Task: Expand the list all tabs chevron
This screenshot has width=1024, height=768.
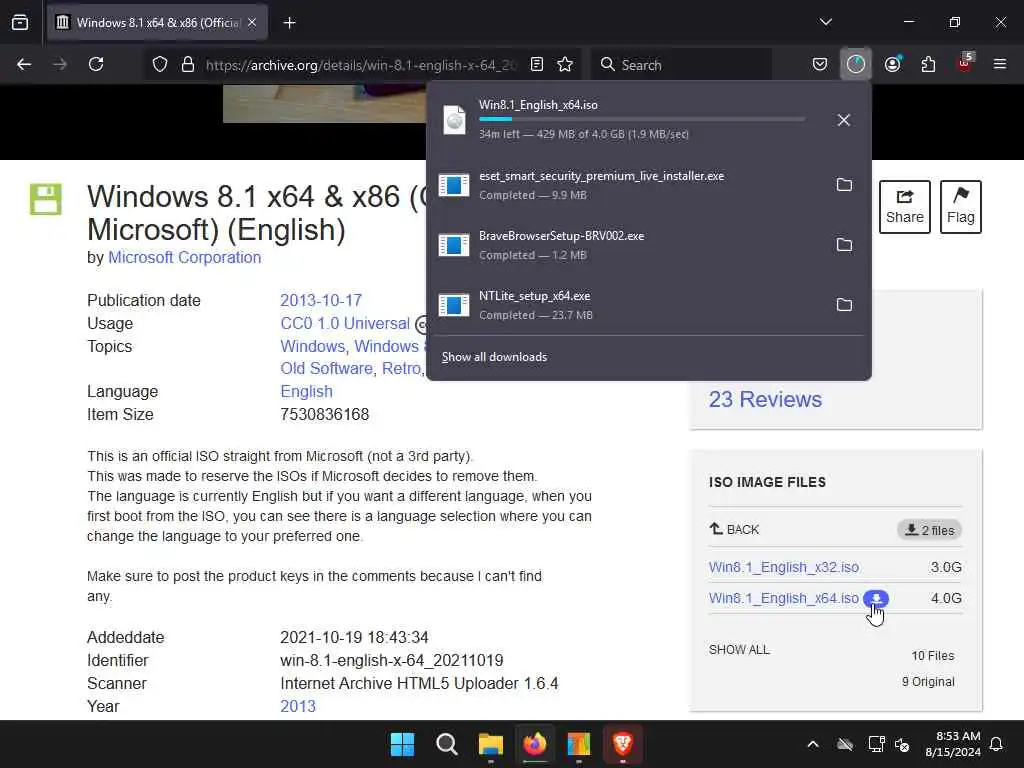Action: coord(825,22)
